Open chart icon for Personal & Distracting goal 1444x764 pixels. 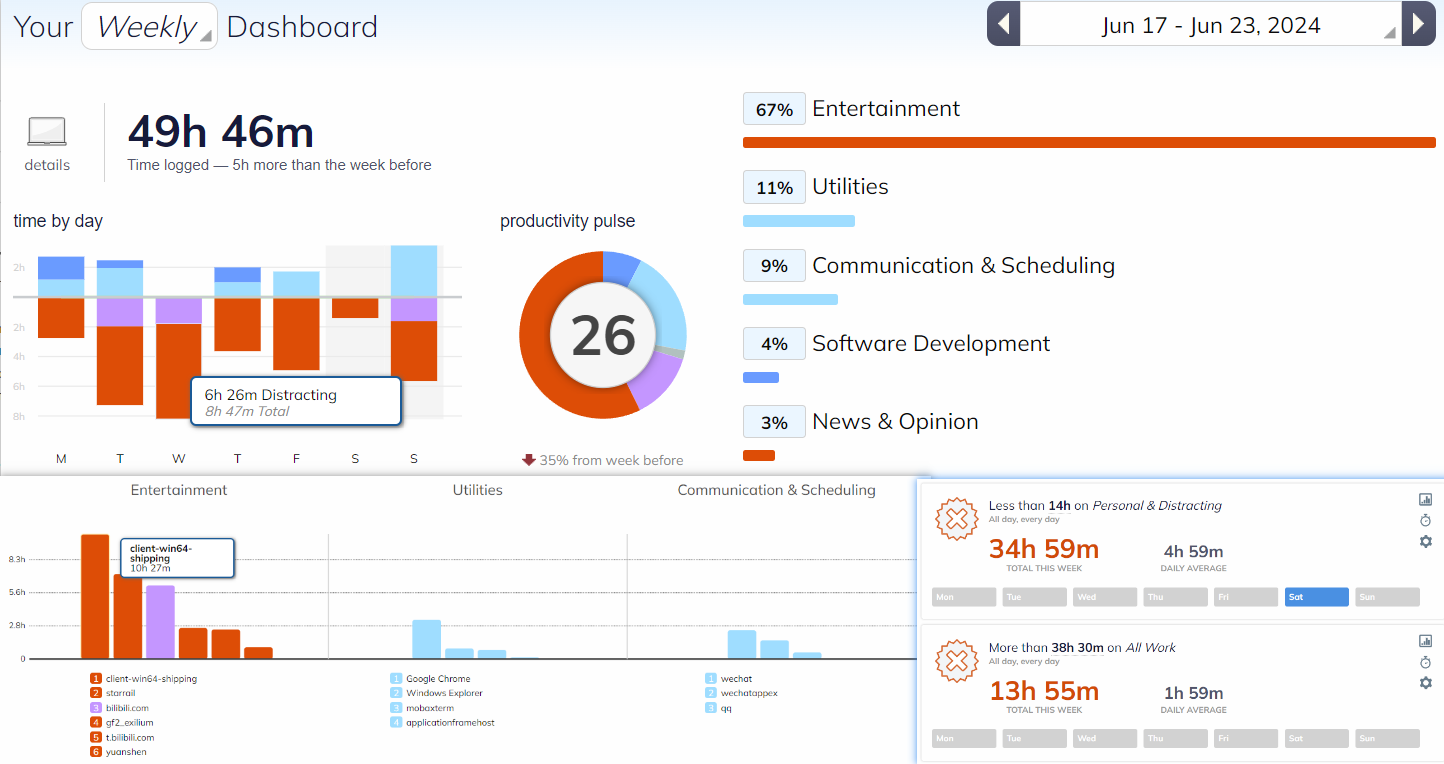(1425, 500)
